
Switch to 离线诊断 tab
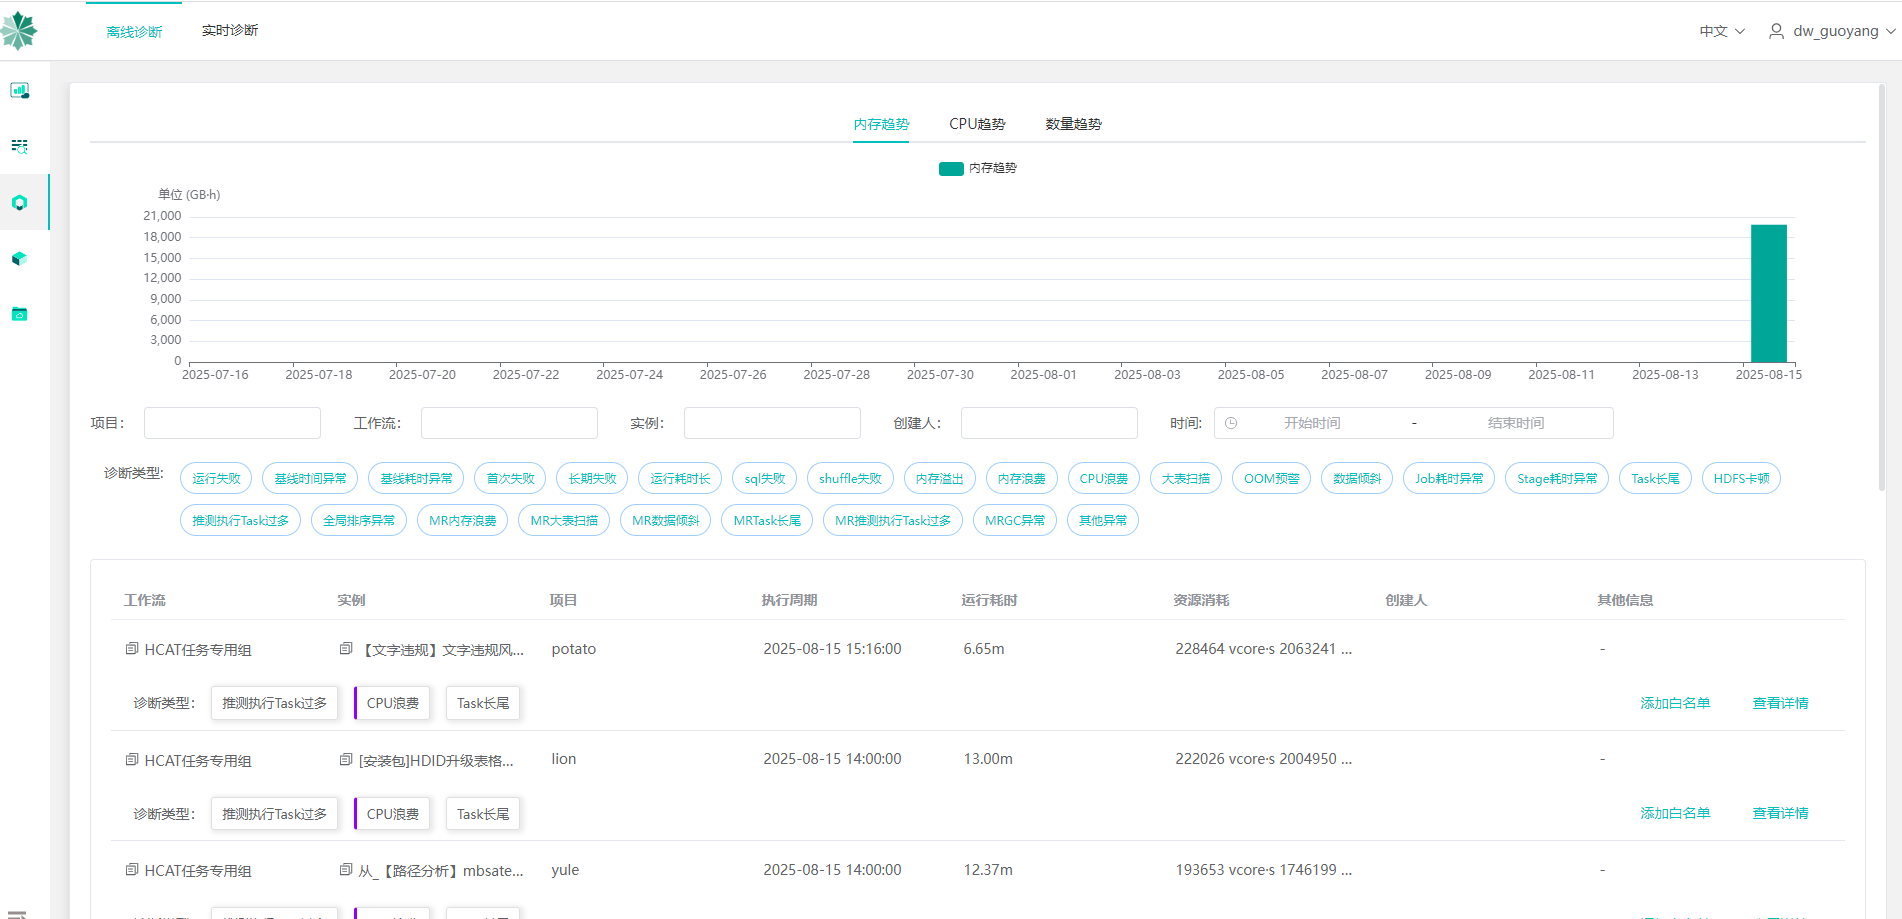coord(134,32)
